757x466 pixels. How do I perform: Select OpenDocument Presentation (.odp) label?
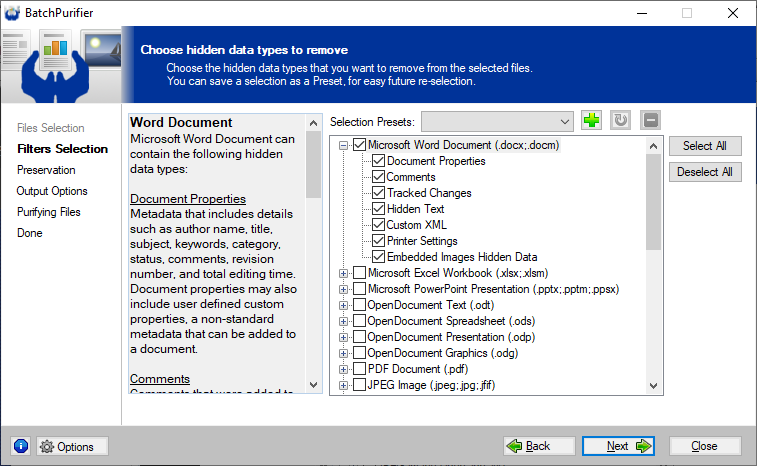451,337
